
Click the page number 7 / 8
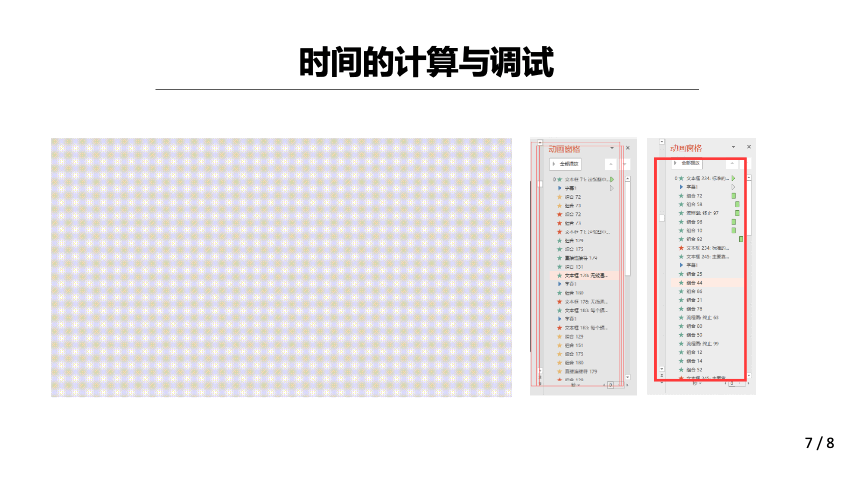[819, 443]
